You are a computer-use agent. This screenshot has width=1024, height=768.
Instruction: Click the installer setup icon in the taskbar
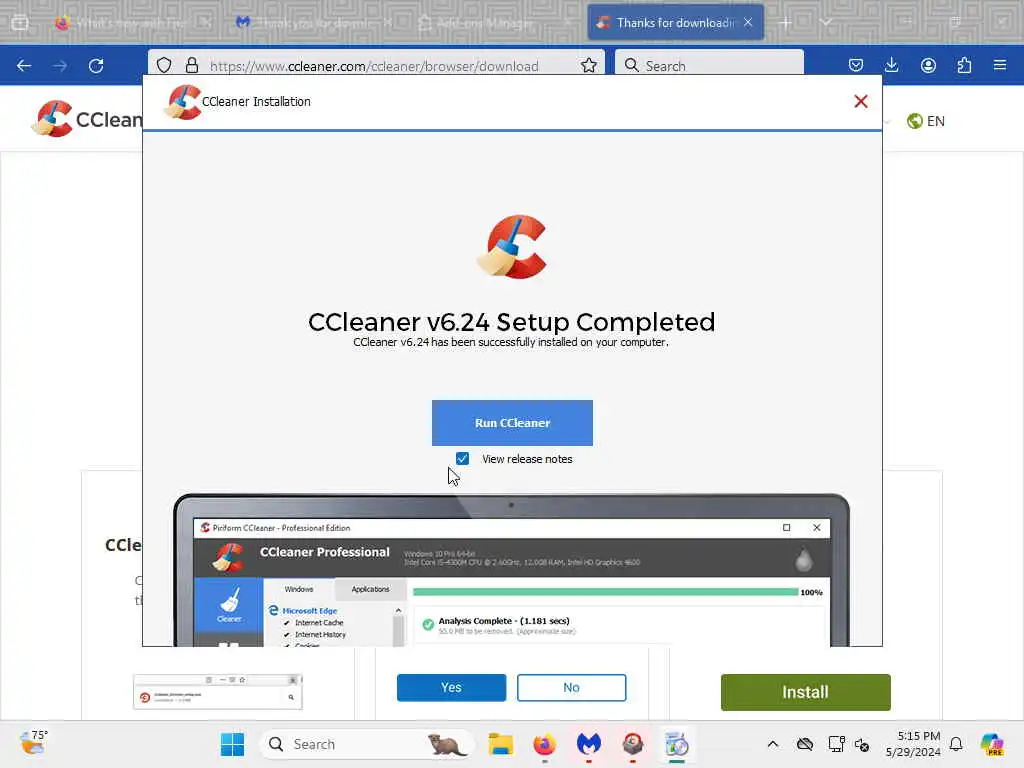[x=677, y=744]
